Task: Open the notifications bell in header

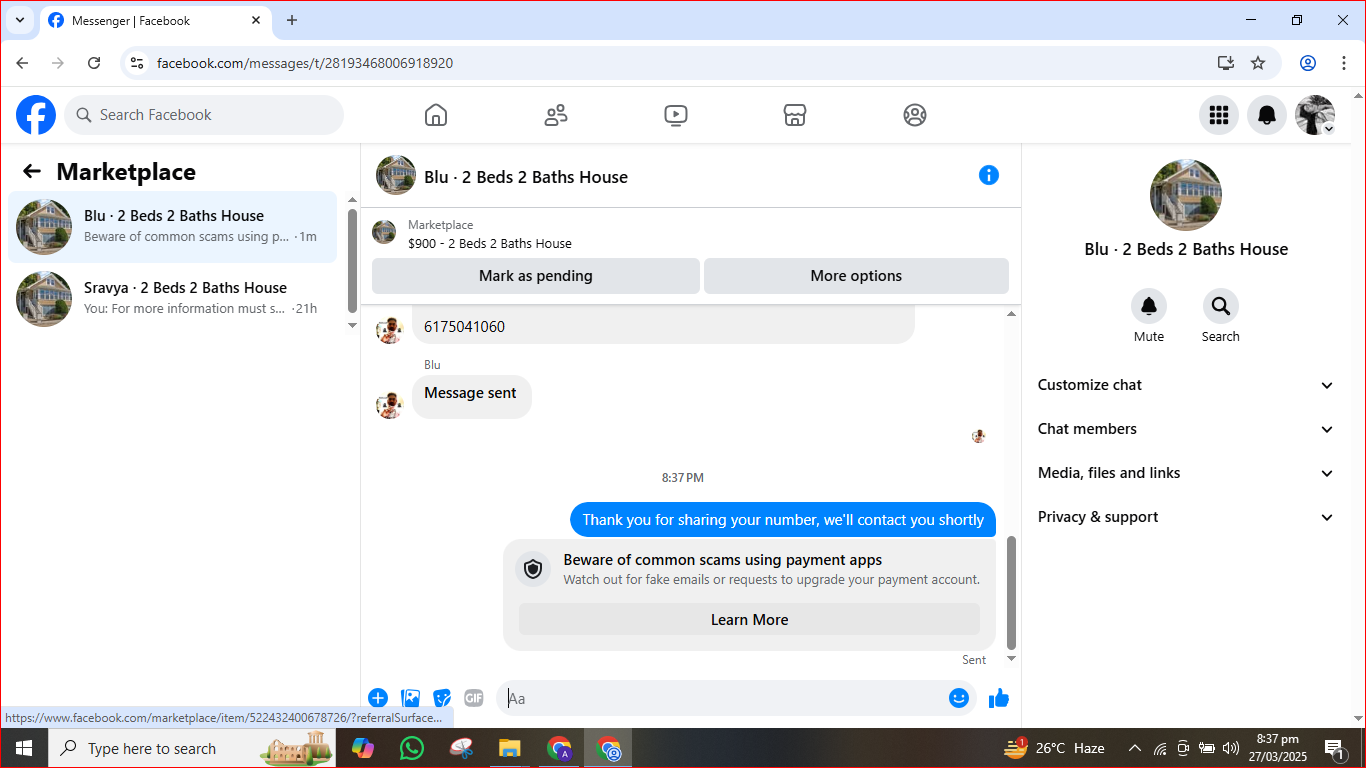Action: pos(1267,115)
